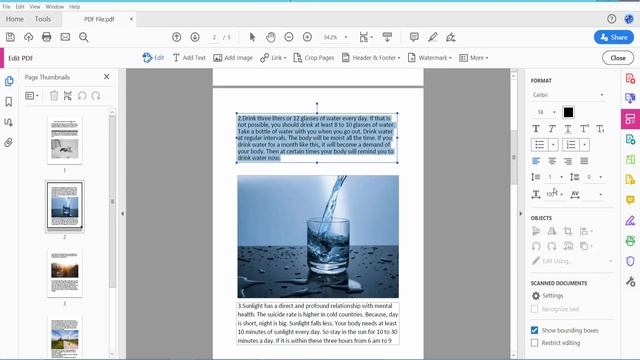This screenshot has height=360, width=640.
Task: Click the Save file icon
Action: click(x=10, y=37)
